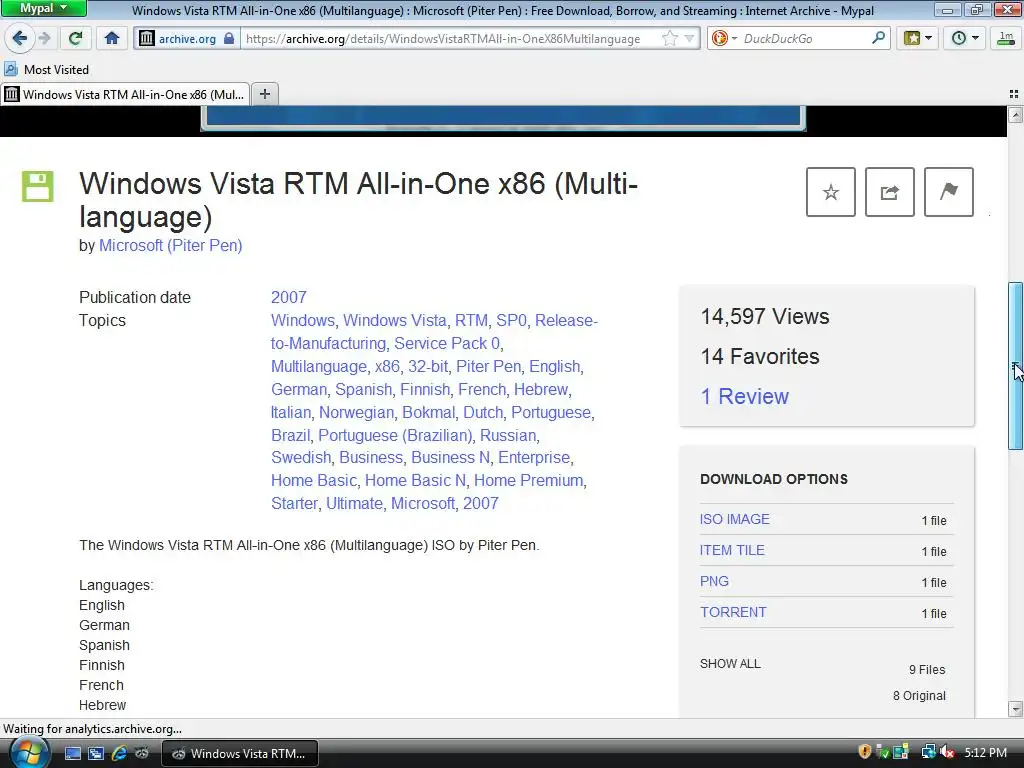Click the Enterprise topic link
This screenshot has height=768, width=1024.
(534, 458)
